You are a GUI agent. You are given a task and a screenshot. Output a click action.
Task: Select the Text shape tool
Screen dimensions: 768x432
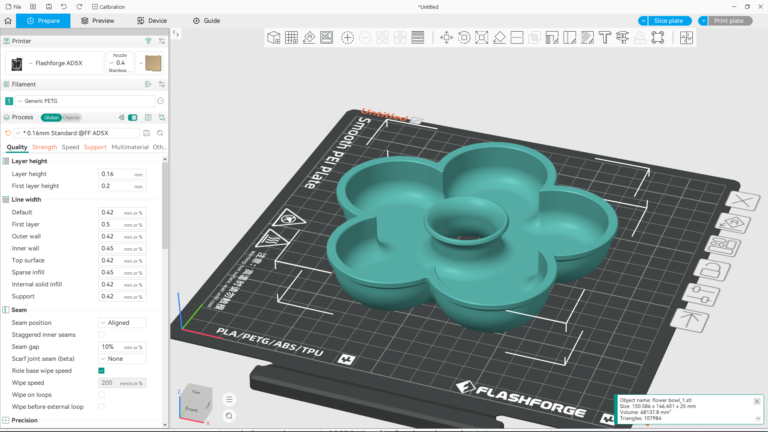605,37
